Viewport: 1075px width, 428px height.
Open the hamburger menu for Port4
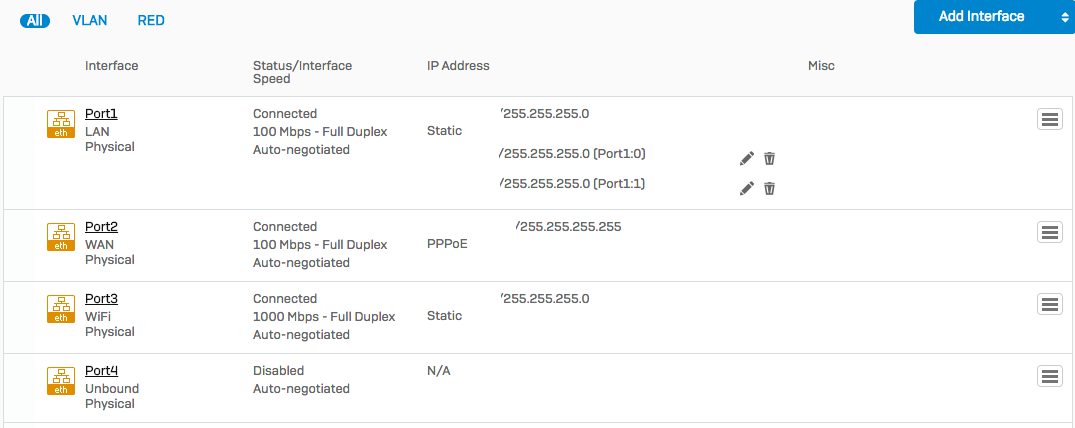[1050, 376]
